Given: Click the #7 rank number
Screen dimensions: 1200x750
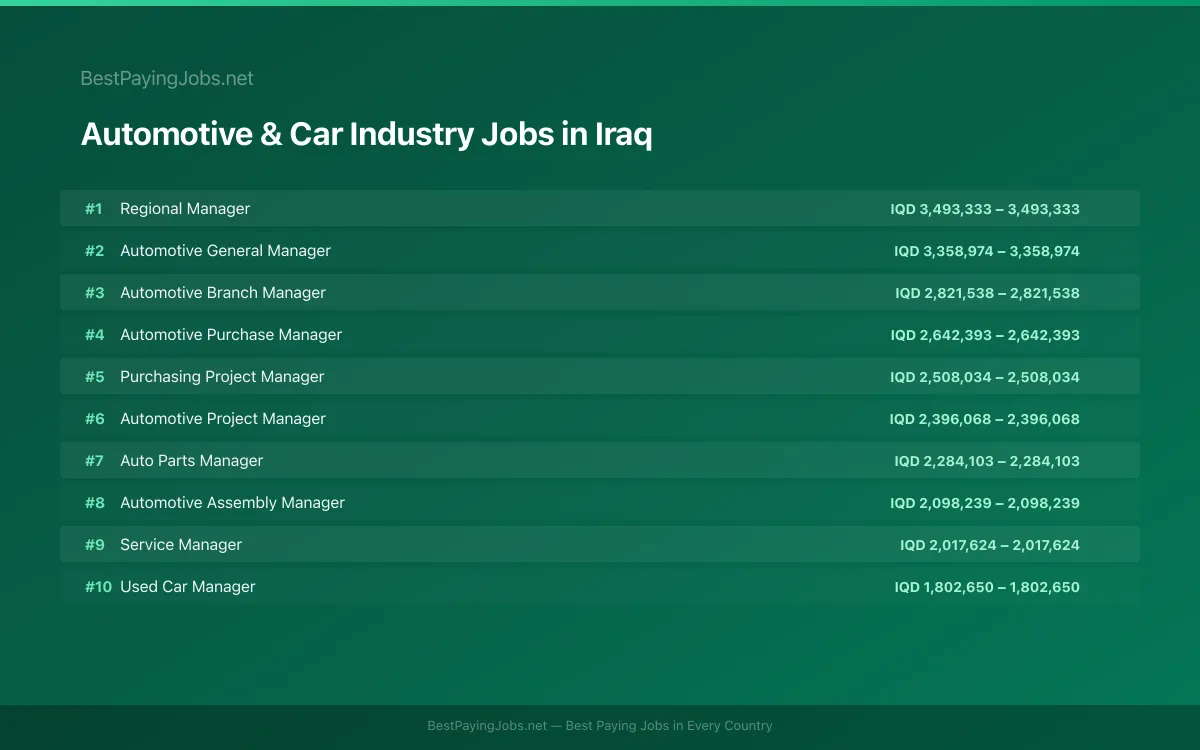Looking at the screenshot, I should (x=94, y=461).
